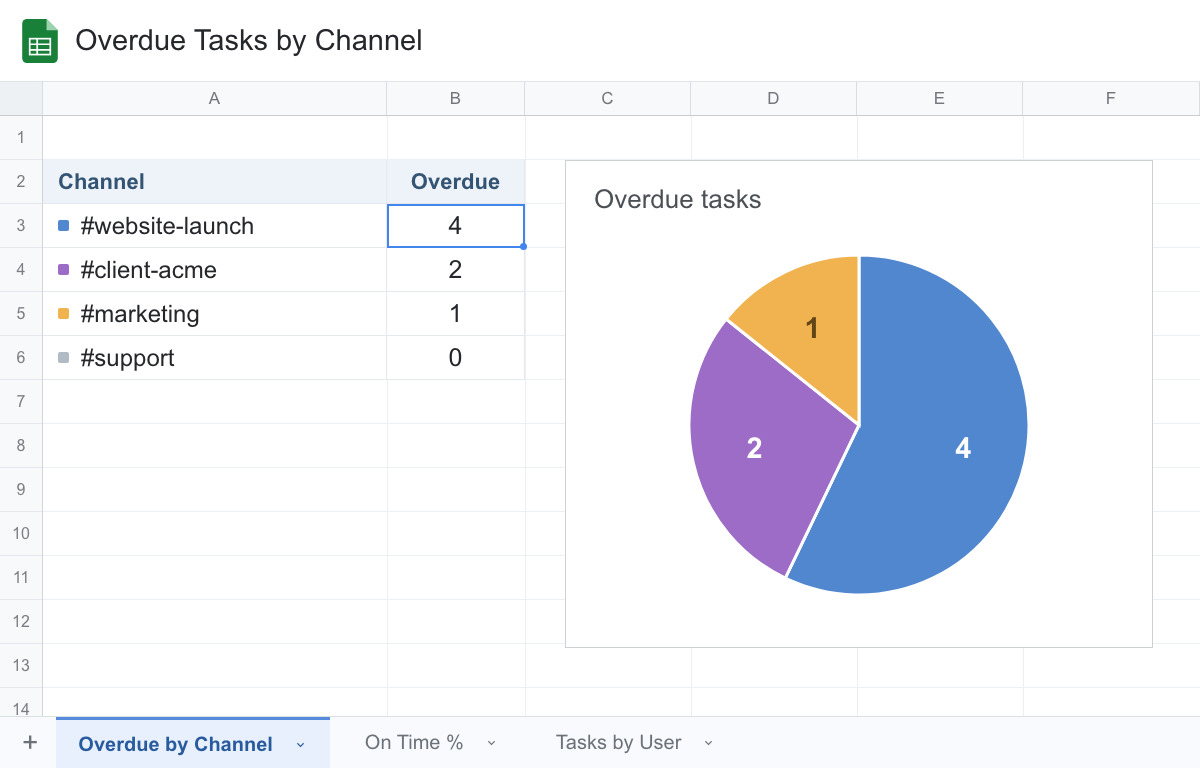
Task: Select row 5 header
Action: click(21, 314)
